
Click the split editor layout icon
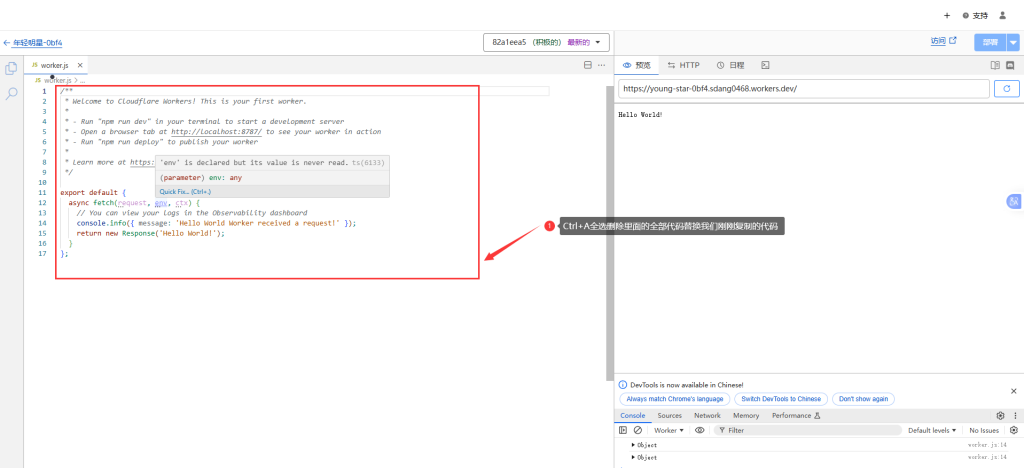(587, 65)
